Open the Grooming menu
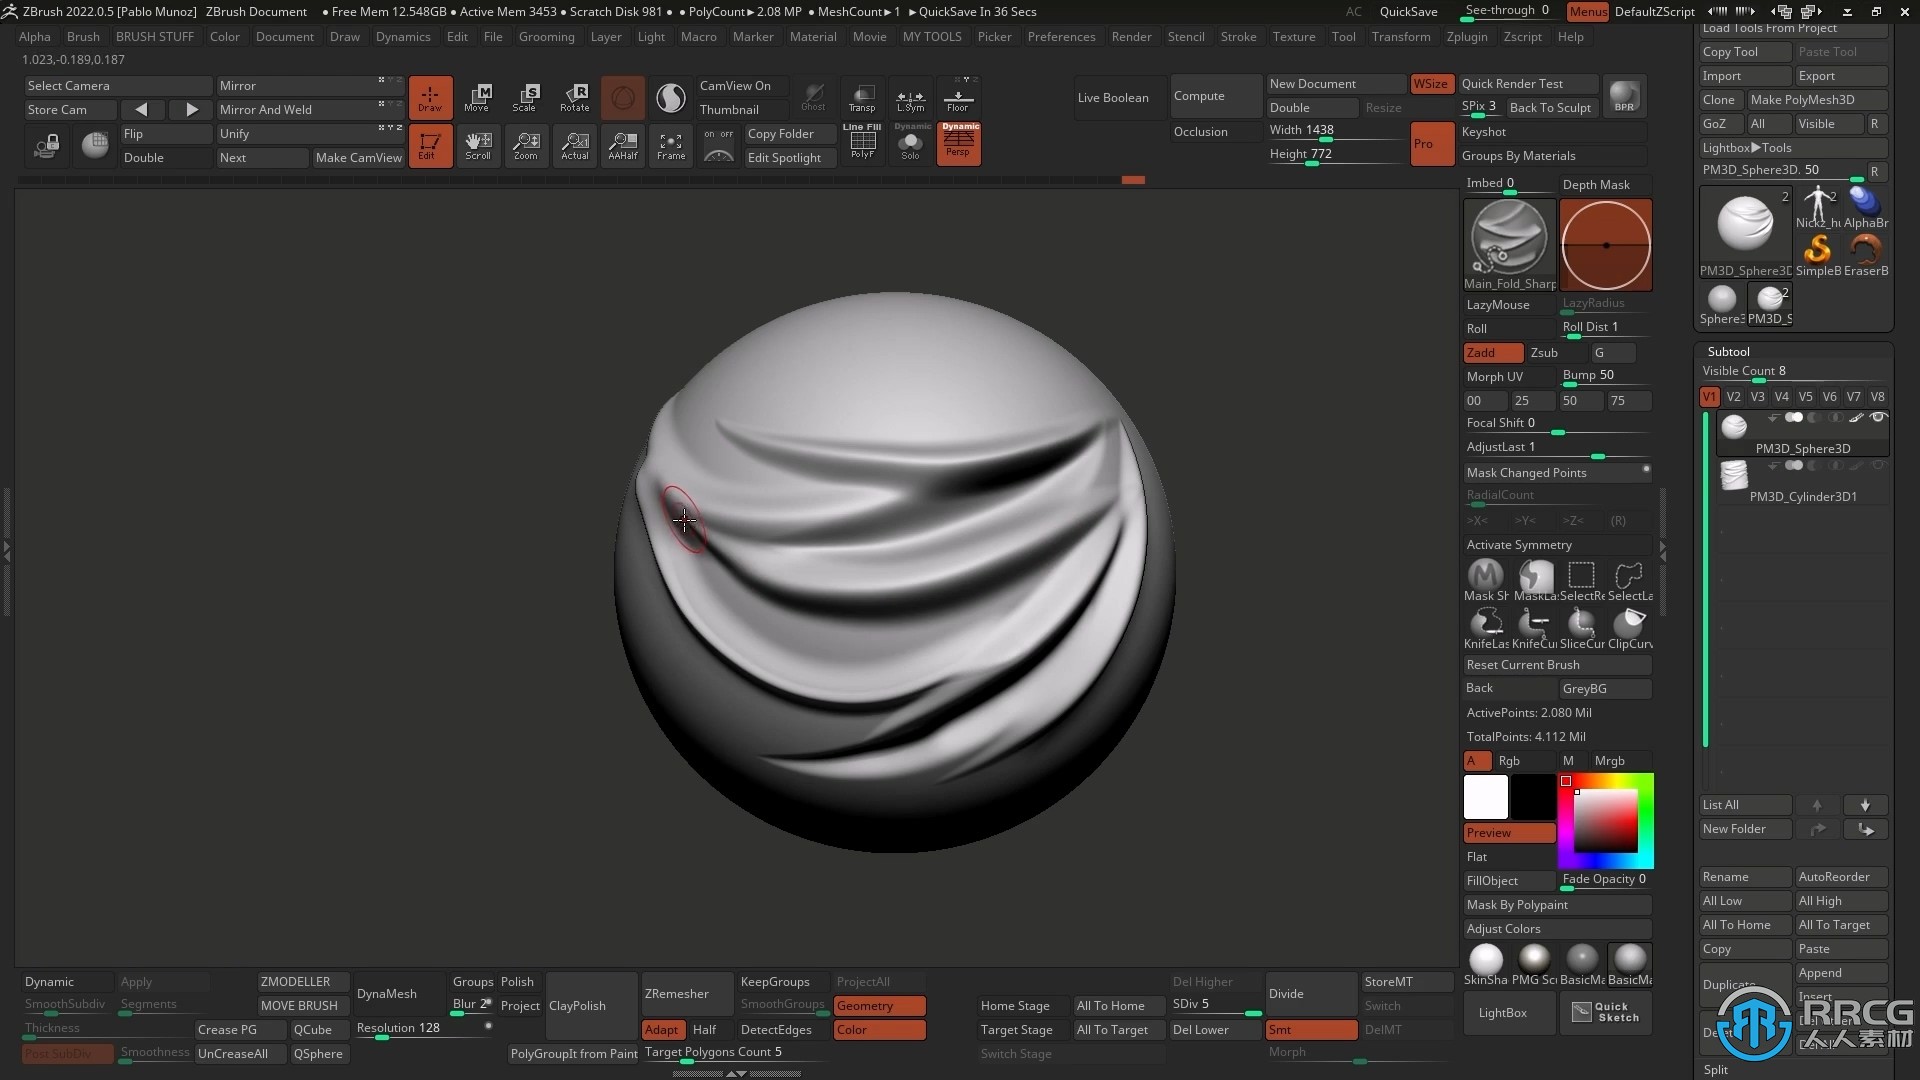 coord(545,36)
